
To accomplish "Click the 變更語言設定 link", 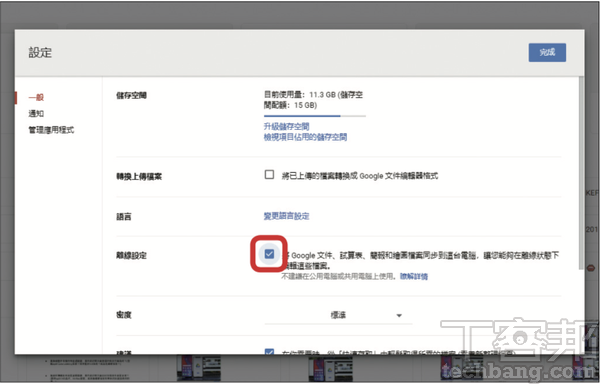I will (287, 216).
